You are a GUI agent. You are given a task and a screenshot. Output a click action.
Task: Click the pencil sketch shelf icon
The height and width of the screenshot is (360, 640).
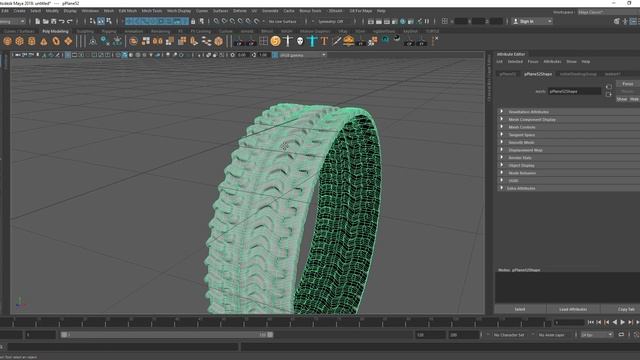(x=336, y=41)
